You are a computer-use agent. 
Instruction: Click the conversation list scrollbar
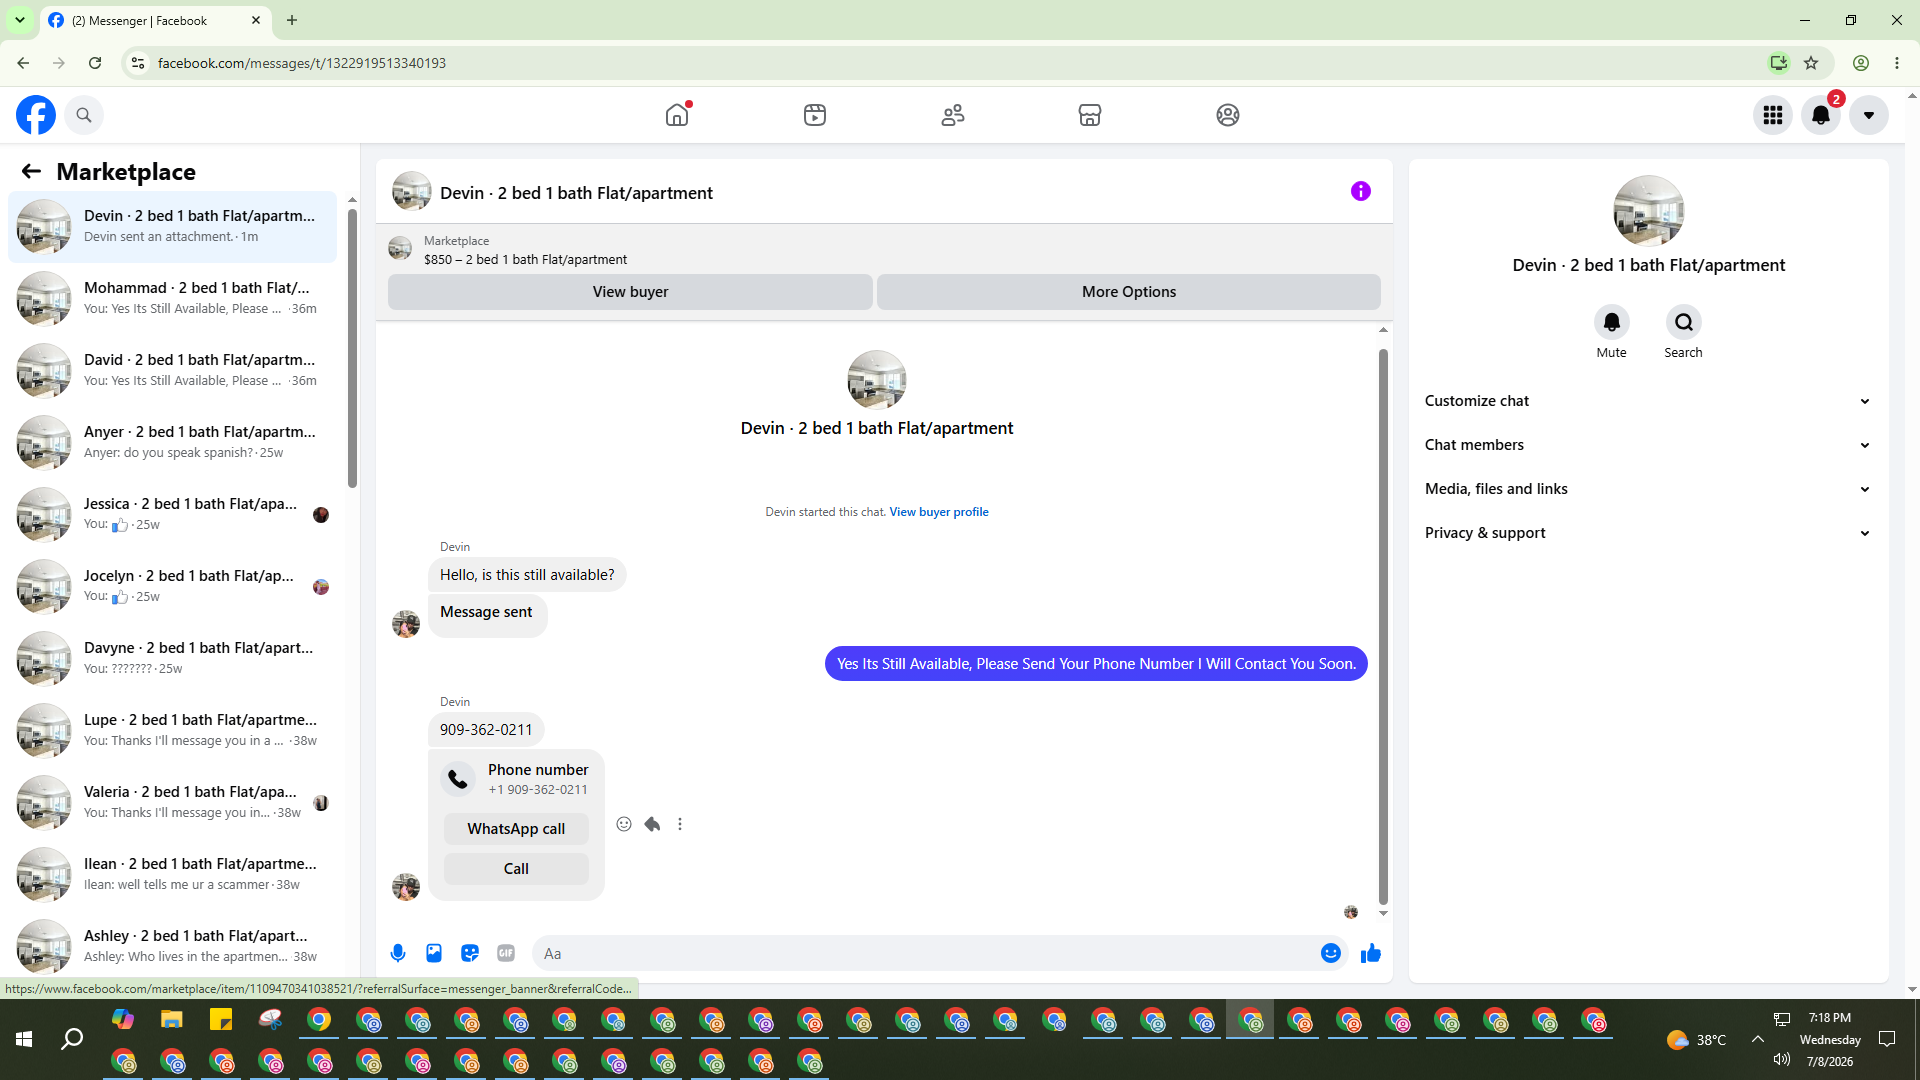coord(352,348)
